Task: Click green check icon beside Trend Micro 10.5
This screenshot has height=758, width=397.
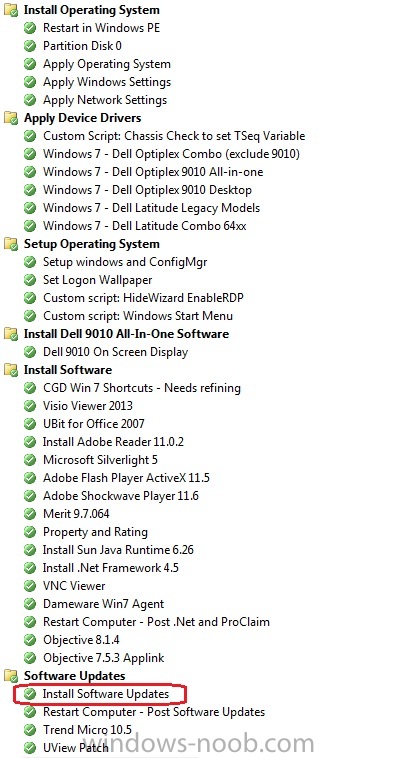Action: (30, 730)
